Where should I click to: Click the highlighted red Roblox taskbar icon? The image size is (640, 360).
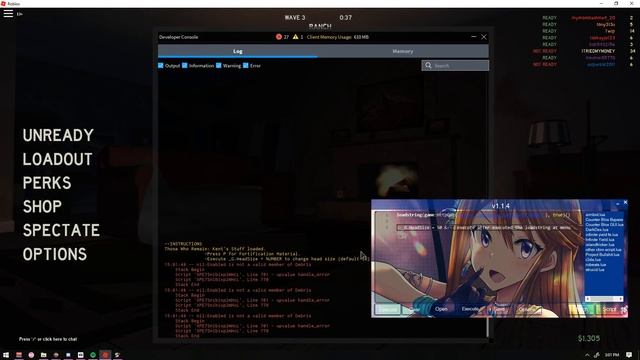point(105,355)
